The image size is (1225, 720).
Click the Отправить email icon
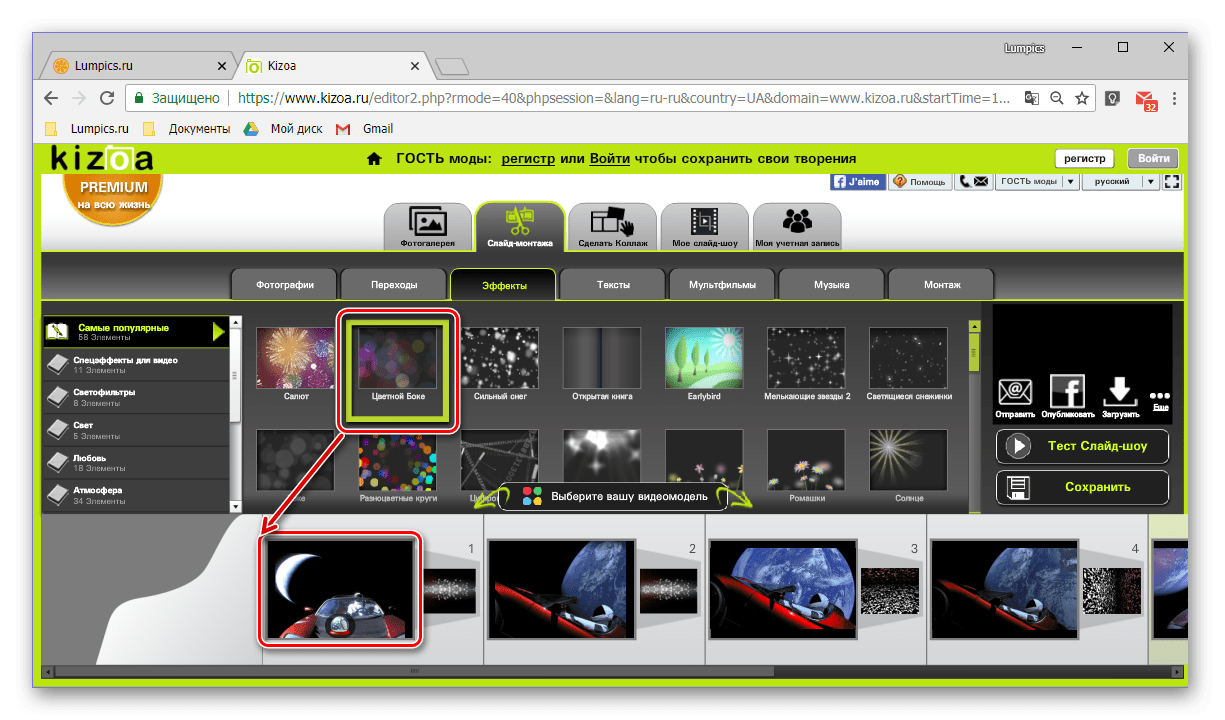[1015, 397]
